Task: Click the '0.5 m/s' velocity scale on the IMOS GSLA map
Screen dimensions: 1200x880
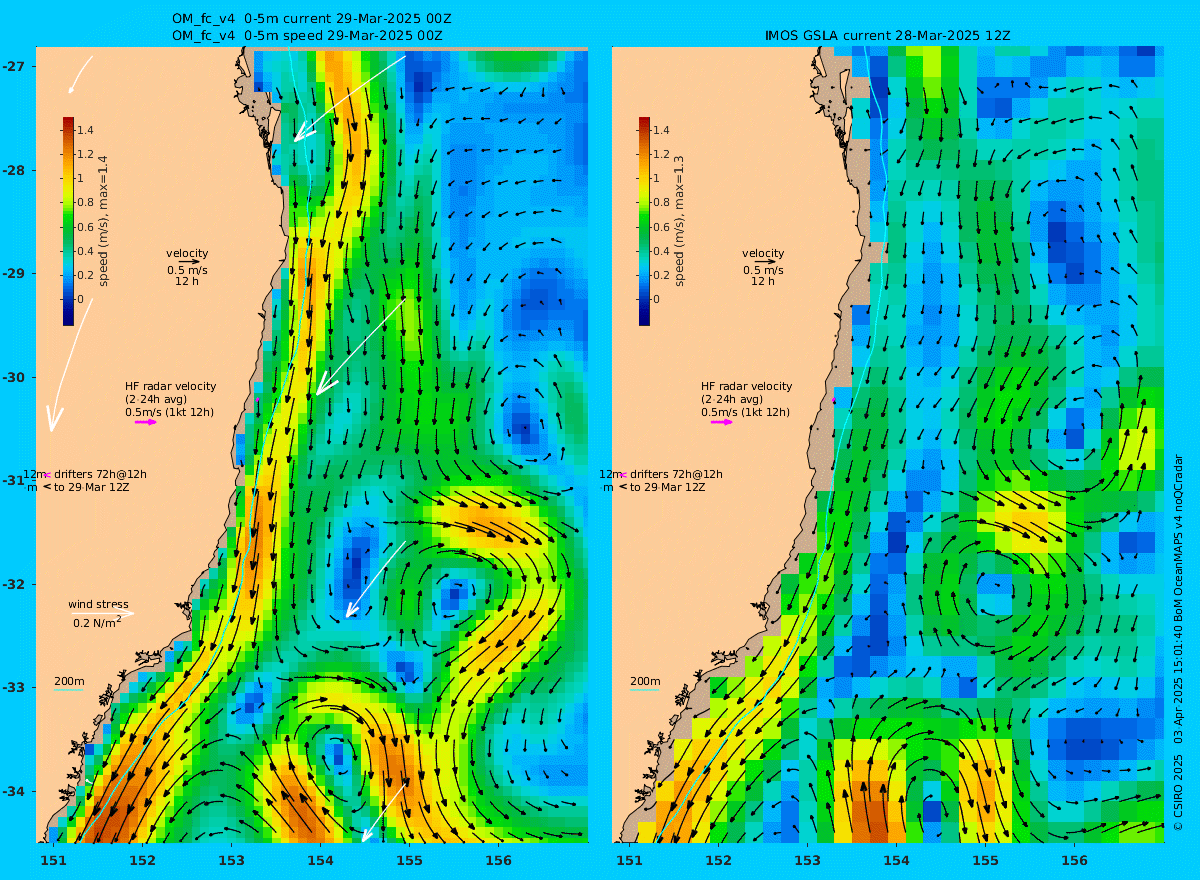Action: tap(763, 270)
